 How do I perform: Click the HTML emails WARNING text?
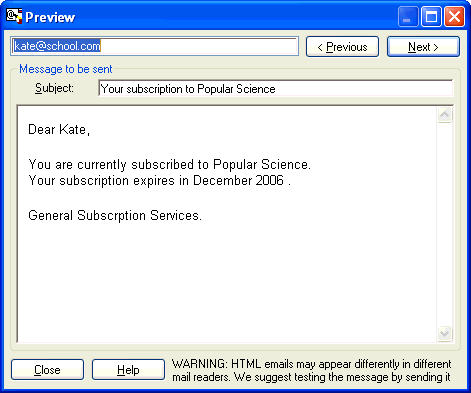click(311, 370)
